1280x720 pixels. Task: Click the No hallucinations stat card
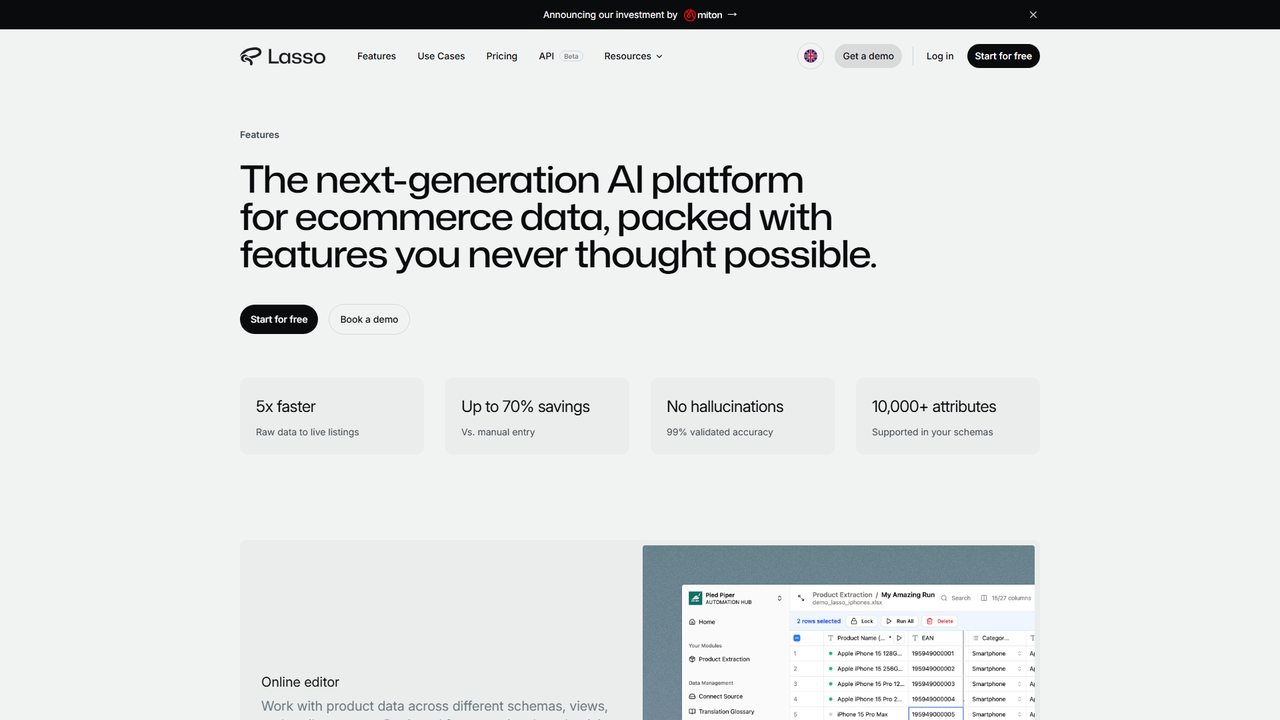pyautogui.click(x=742, y=416)
